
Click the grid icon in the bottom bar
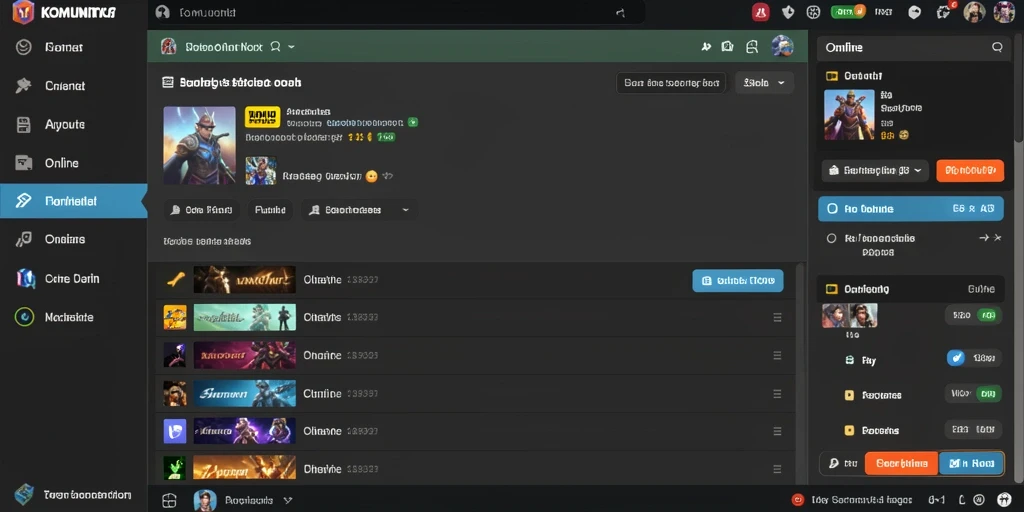click(169, 500)
